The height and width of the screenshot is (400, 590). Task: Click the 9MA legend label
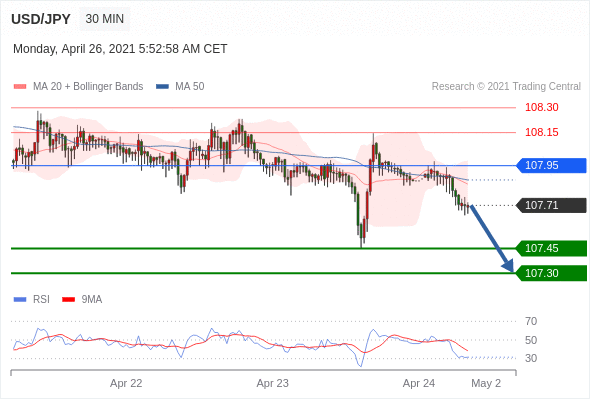coord(92,300)
